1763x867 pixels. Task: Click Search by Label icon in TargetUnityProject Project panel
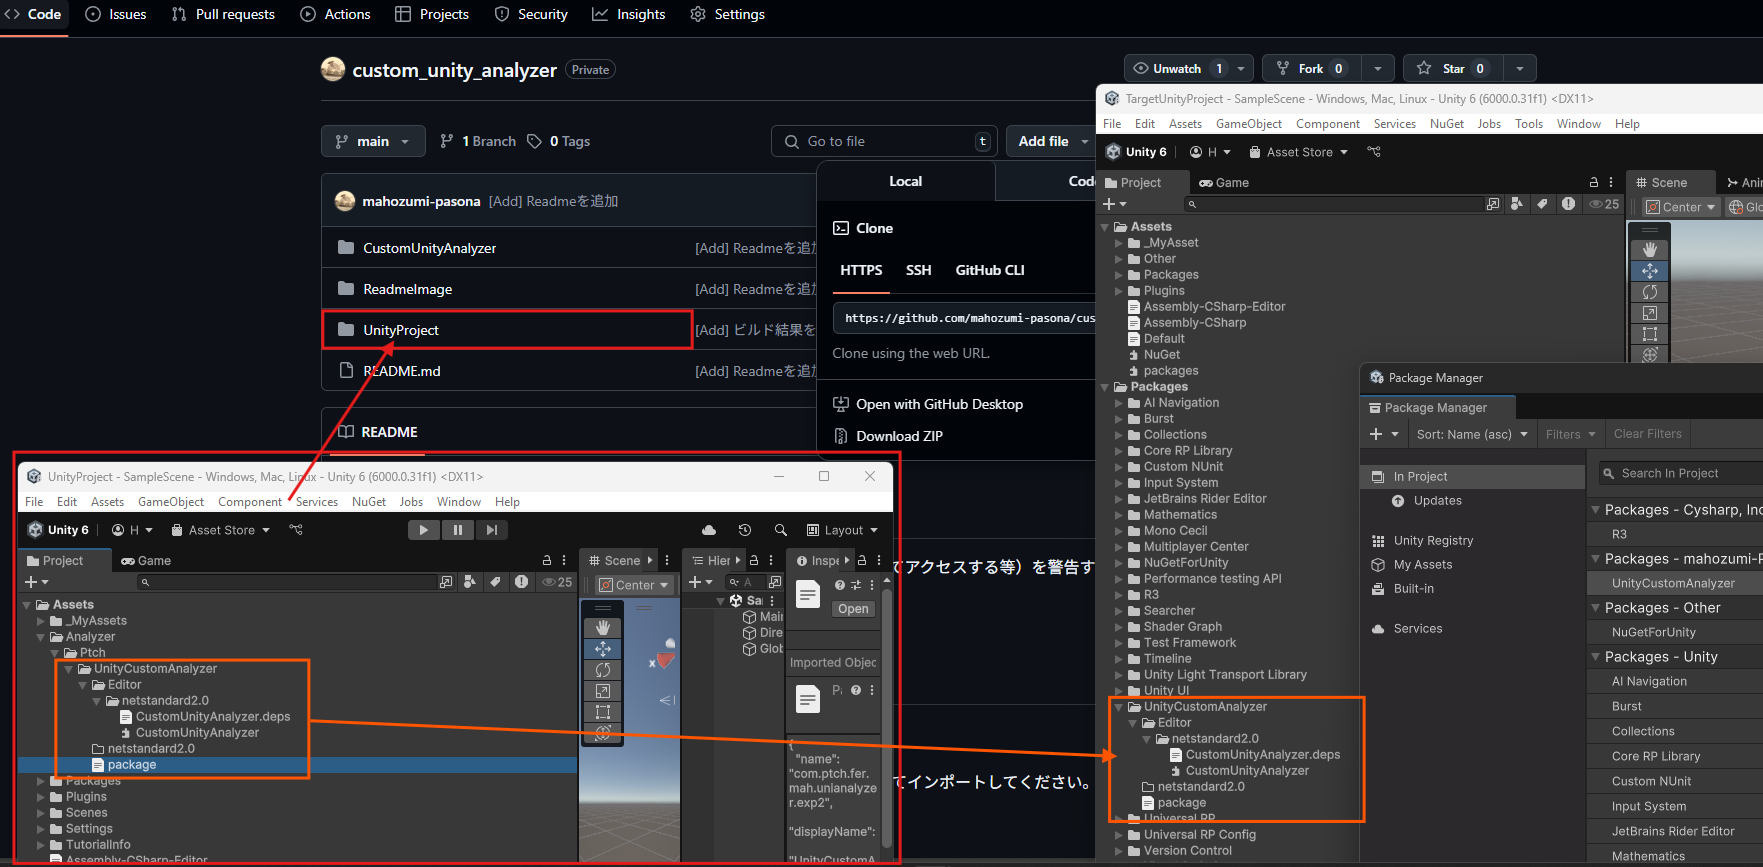[1542, 204]
